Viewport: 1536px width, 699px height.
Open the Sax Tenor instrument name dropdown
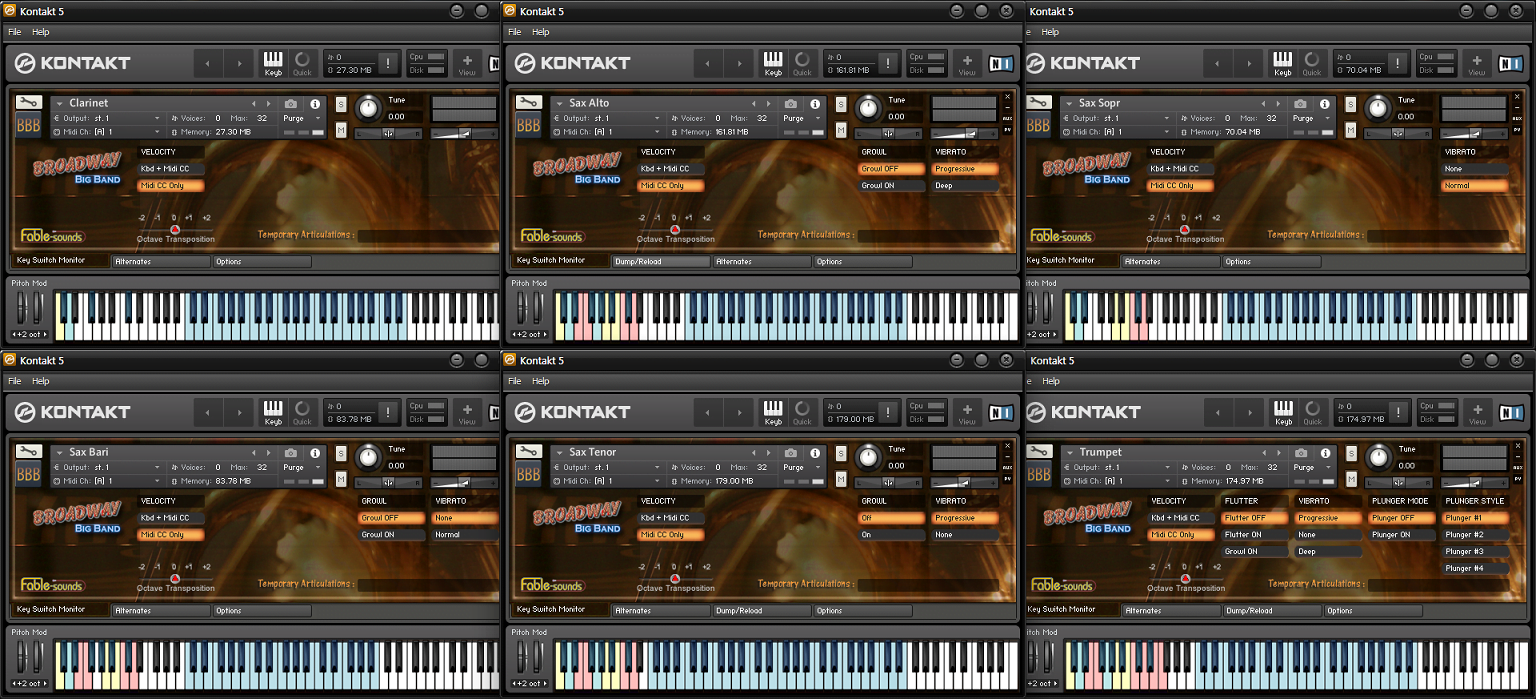click(559, 453)
